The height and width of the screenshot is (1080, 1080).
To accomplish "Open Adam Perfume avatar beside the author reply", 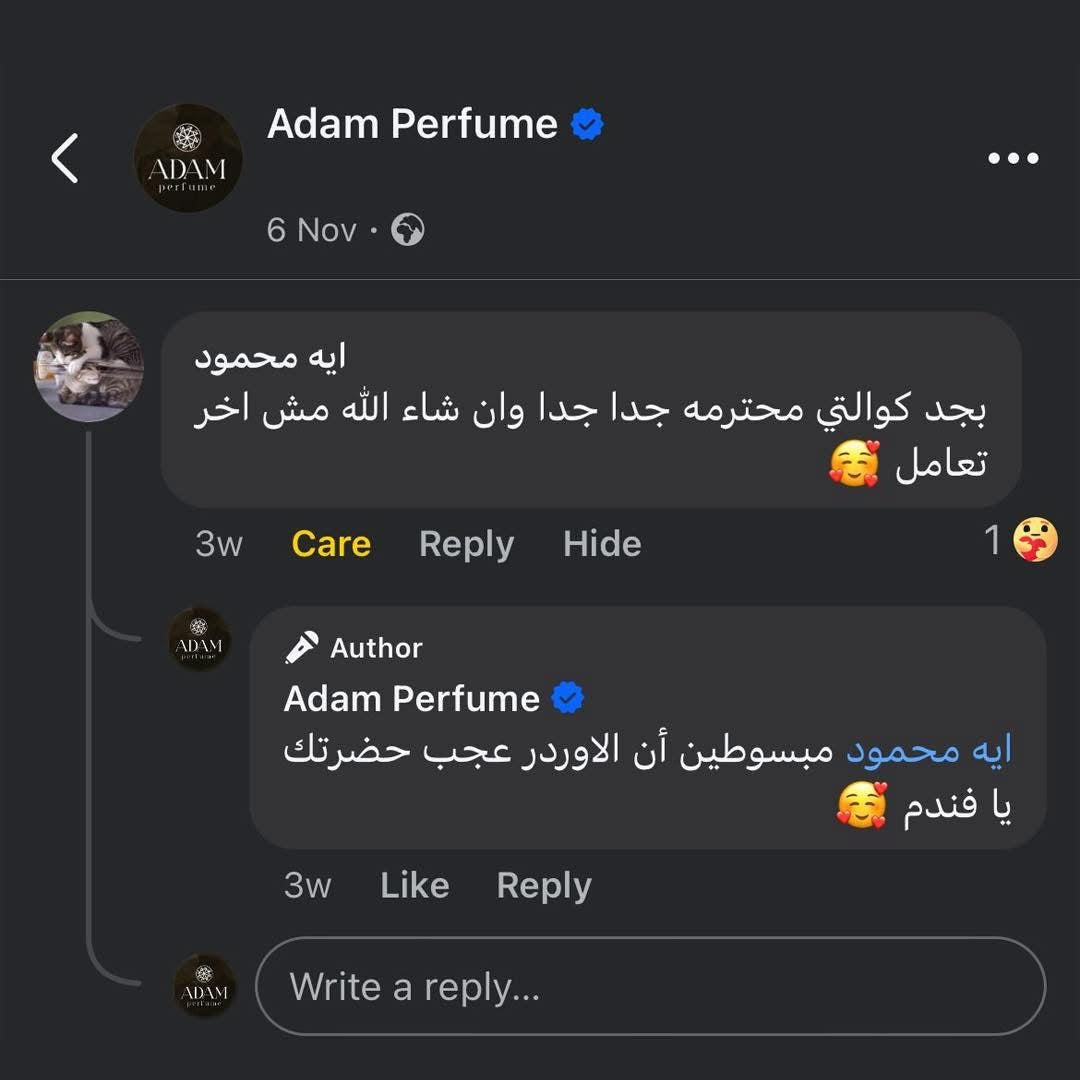I will [x=200, y=638].
